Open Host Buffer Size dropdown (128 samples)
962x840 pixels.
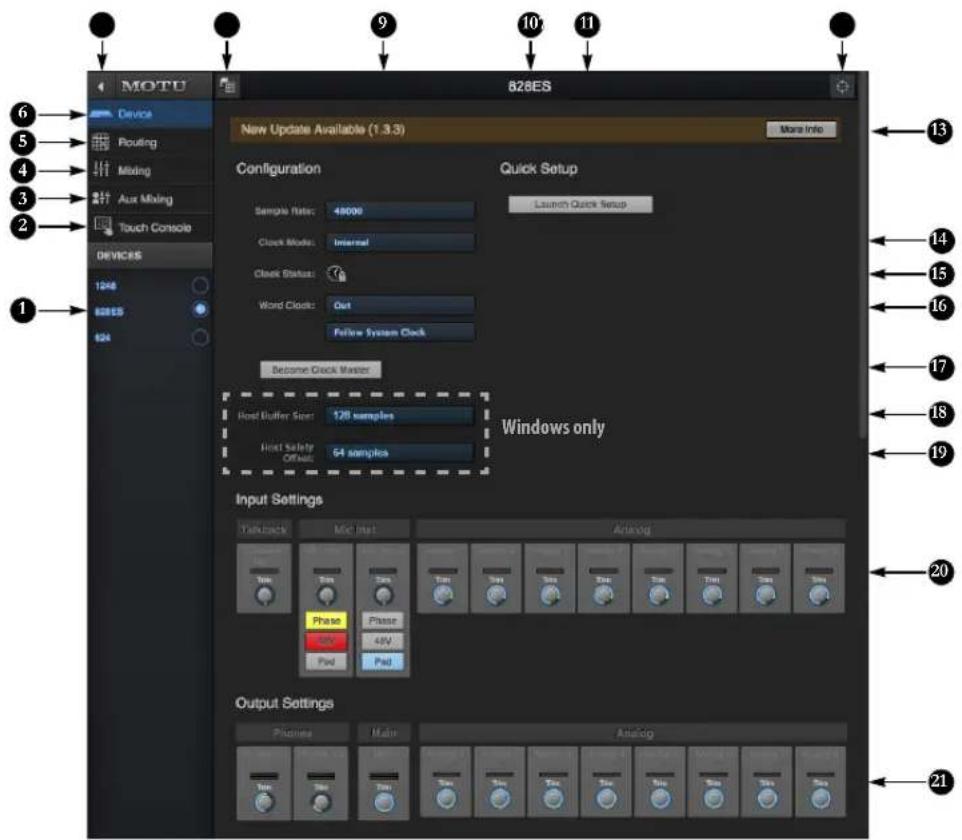pyautogui.click(x=399, y=415)
